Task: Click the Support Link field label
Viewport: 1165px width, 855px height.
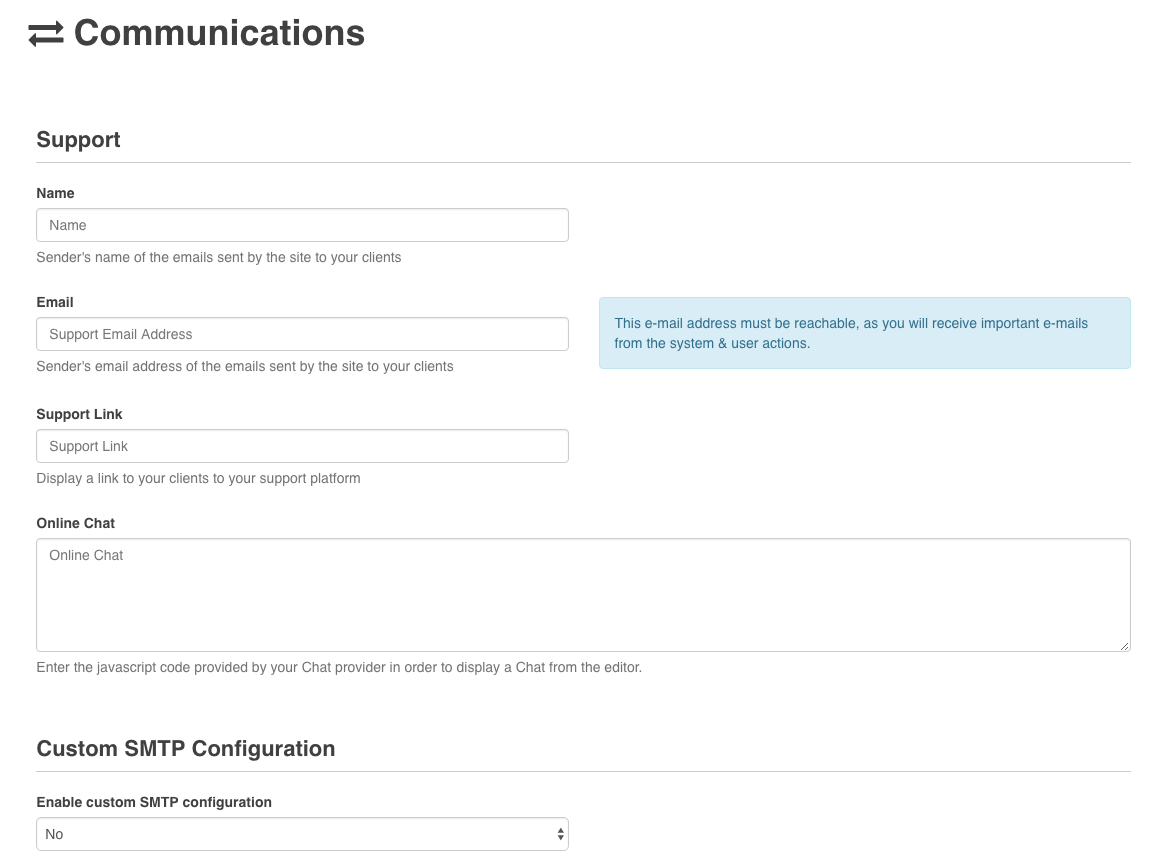Action: coord(79,414)
